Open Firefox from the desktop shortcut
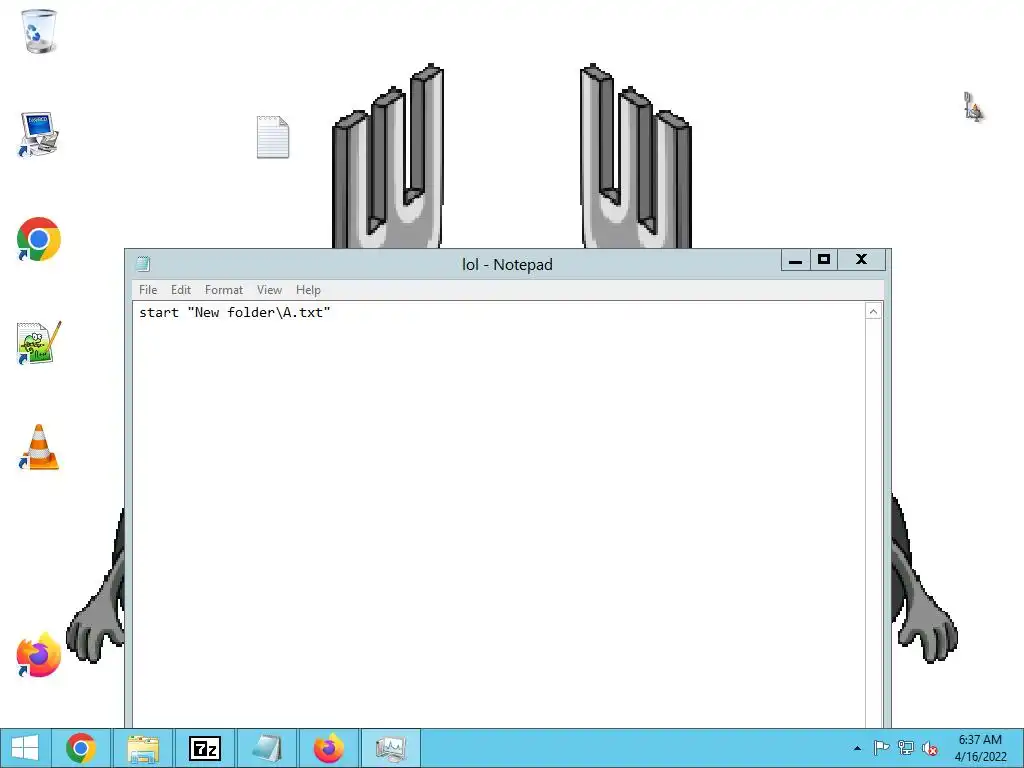Screen dimensions: 1024x768 point(39,655)
